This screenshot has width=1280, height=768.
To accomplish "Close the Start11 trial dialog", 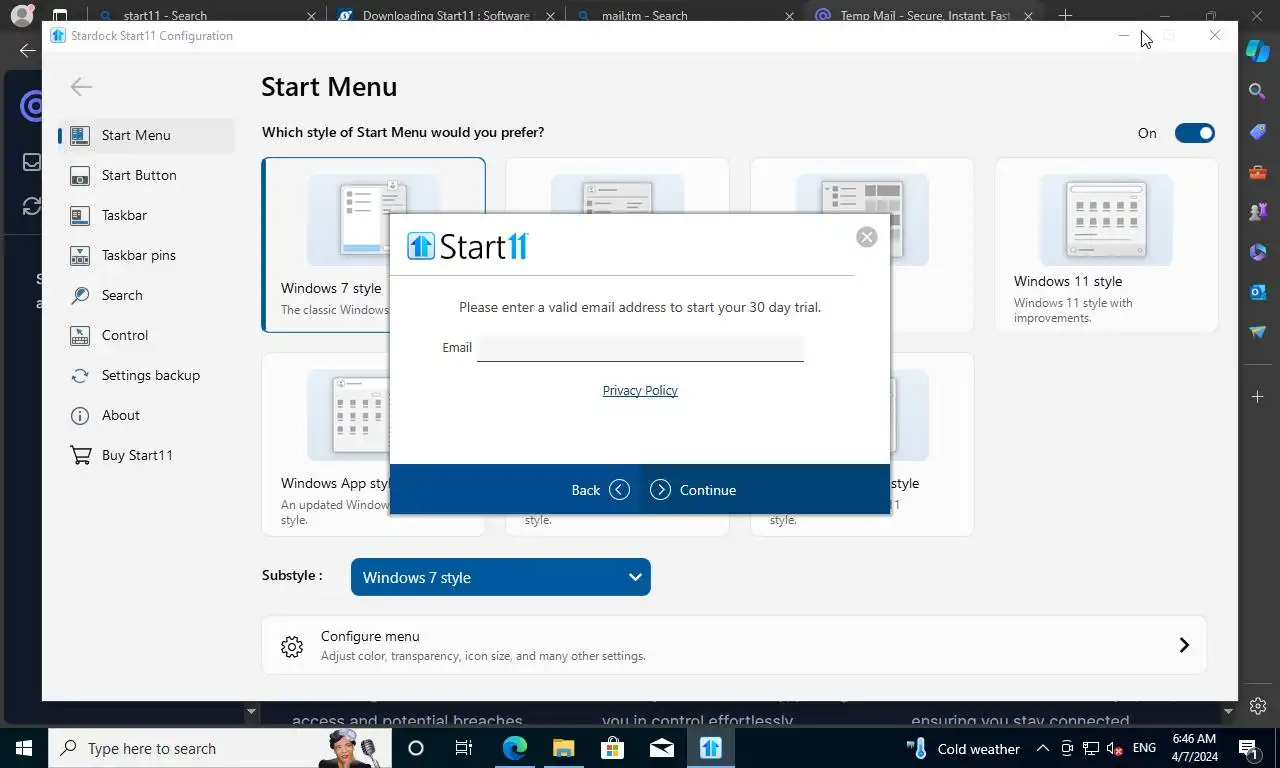I will [x=867, y=237].
